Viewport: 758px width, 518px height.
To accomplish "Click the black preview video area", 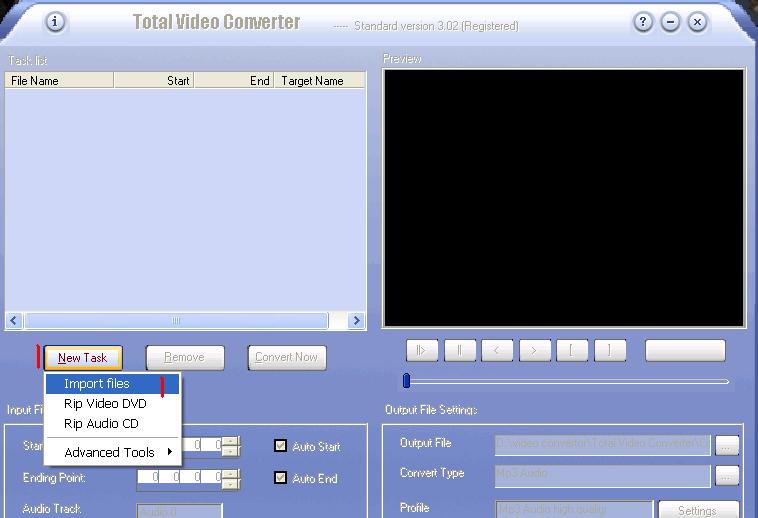I will 563,198.
